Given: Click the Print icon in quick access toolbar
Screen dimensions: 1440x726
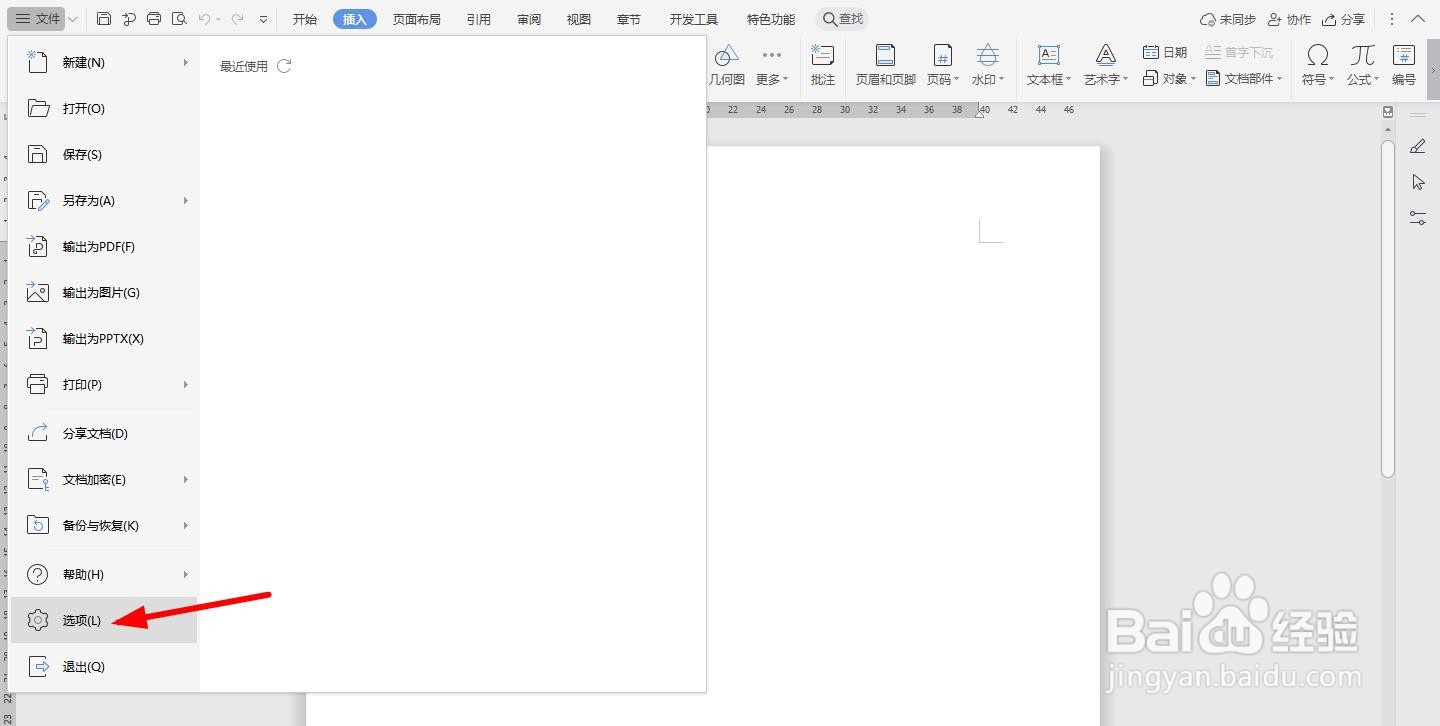Looking at the screenshot, I should (x=154, y=19).
